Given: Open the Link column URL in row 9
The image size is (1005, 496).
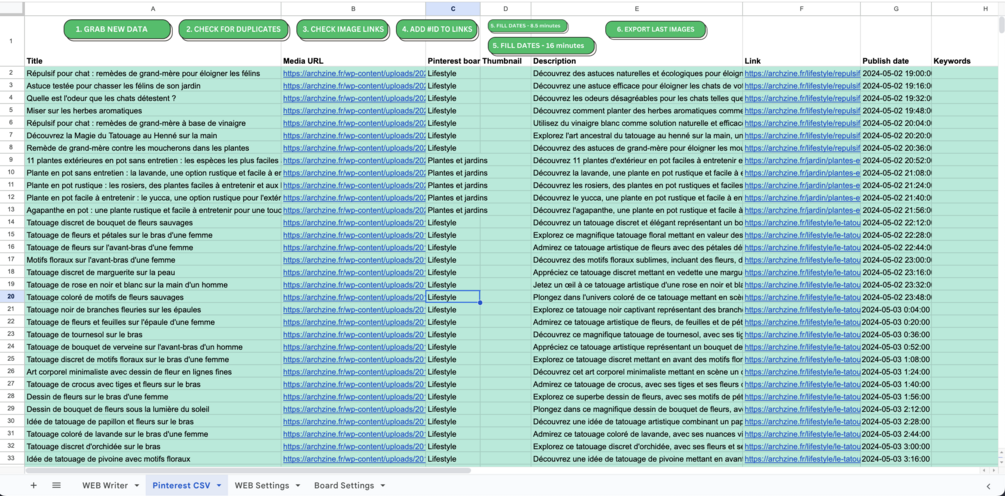Looking at the screenshot, I should (802, 161).
